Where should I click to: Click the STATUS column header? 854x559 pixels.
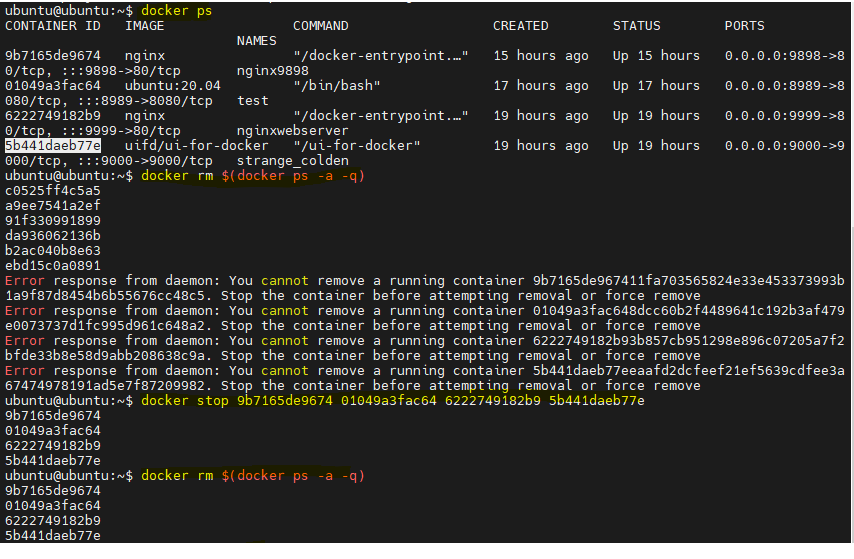[636, 26]
